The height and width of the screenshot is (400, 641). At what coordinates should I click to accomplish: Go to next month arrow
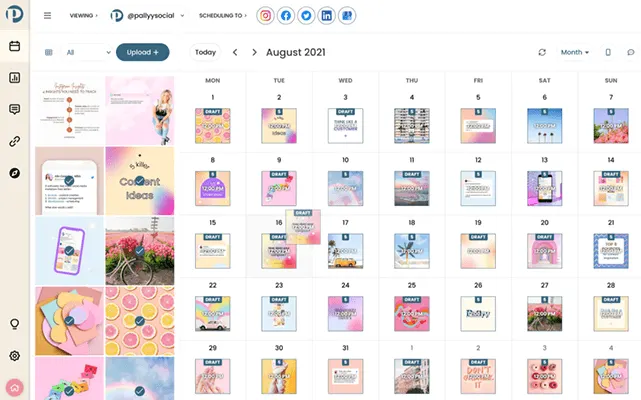pos(254,52)
